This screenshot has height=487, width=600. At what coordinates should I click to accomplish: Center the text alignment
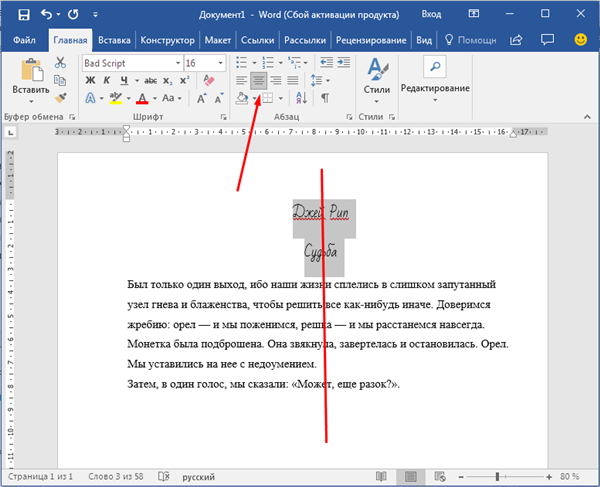(259, 80)
